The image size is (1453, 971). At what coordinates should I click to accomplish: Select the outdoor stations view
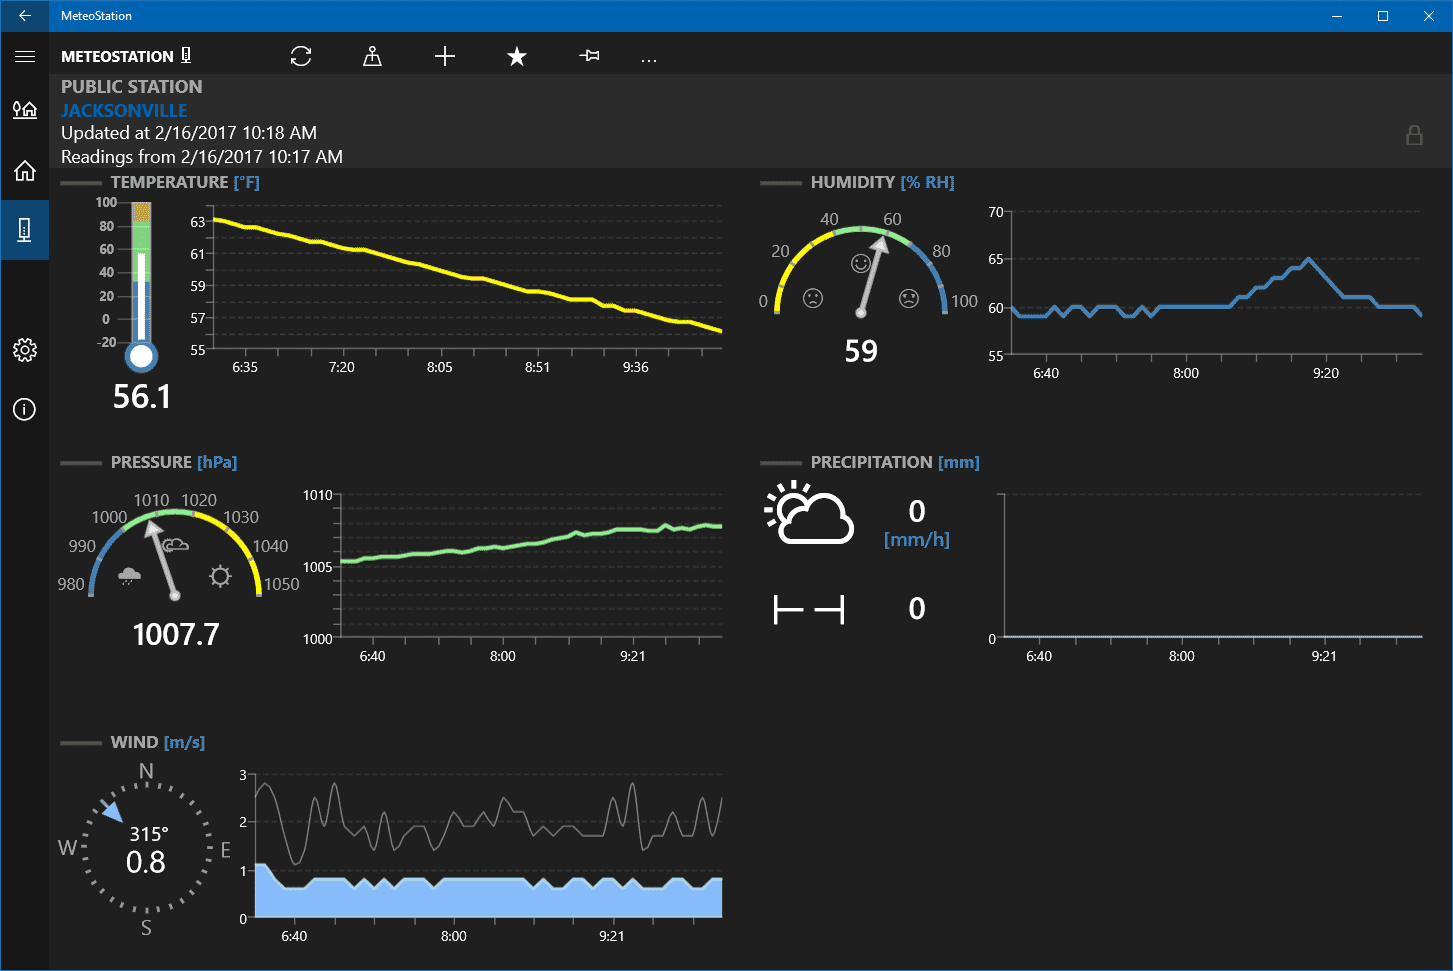24,110
